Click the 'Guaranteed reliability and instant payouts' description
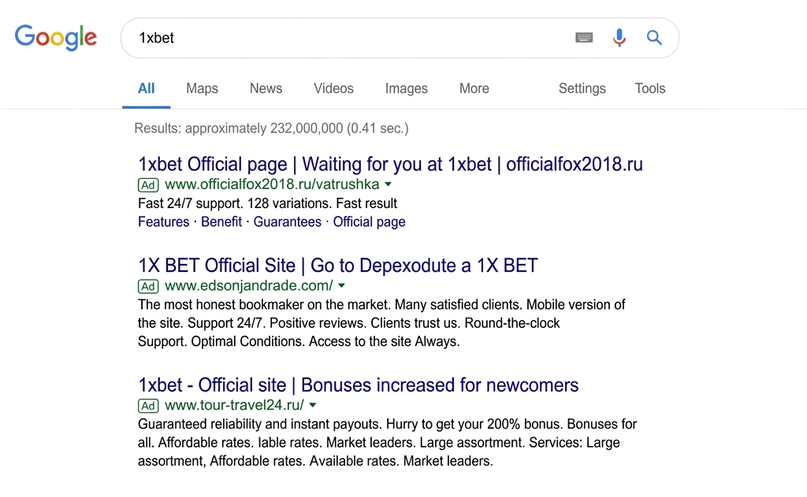 pos(387,442)
